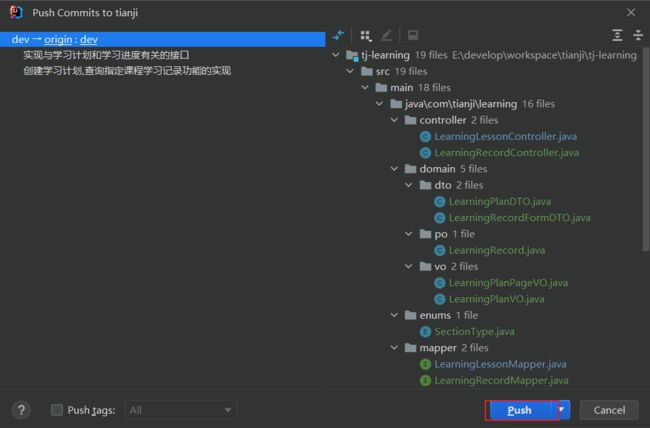The width and height of the screenshot is (650, 428).
Task: Click the controller folder icon
Action: 410,120
